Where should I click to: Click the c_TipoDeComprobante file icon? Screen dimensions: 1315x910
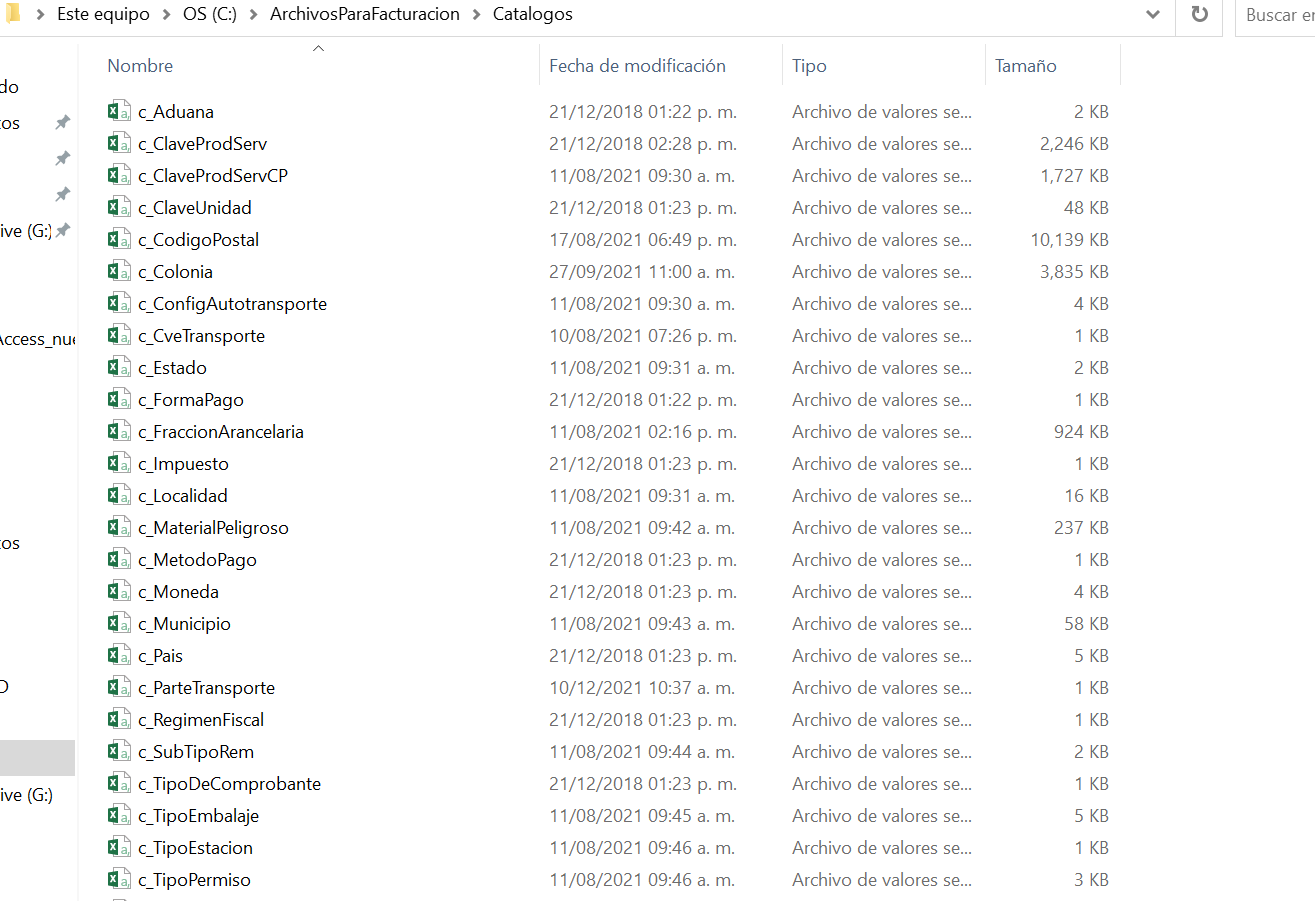pos(119,783)
